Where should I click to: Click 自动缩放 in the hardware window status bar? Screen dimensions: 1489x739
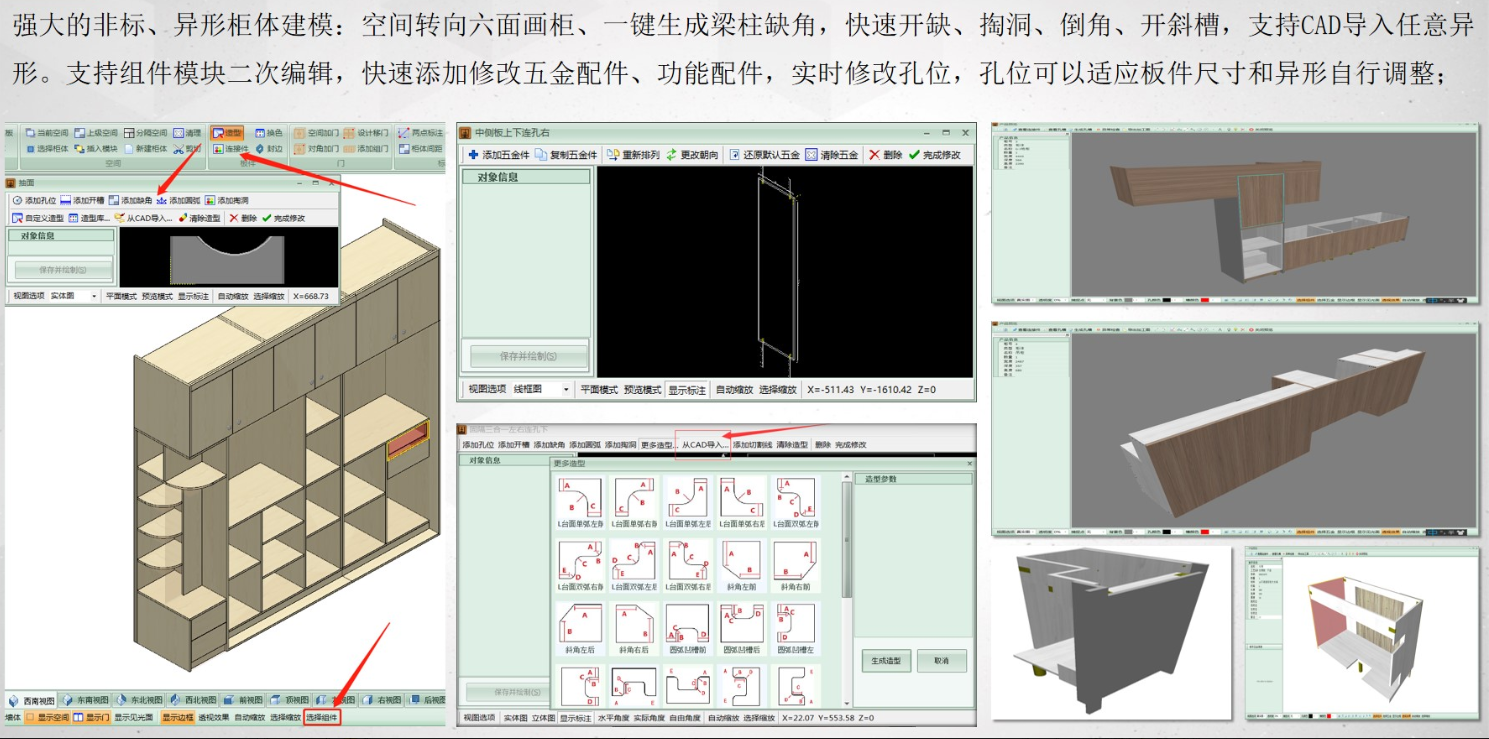pos(735,390)
